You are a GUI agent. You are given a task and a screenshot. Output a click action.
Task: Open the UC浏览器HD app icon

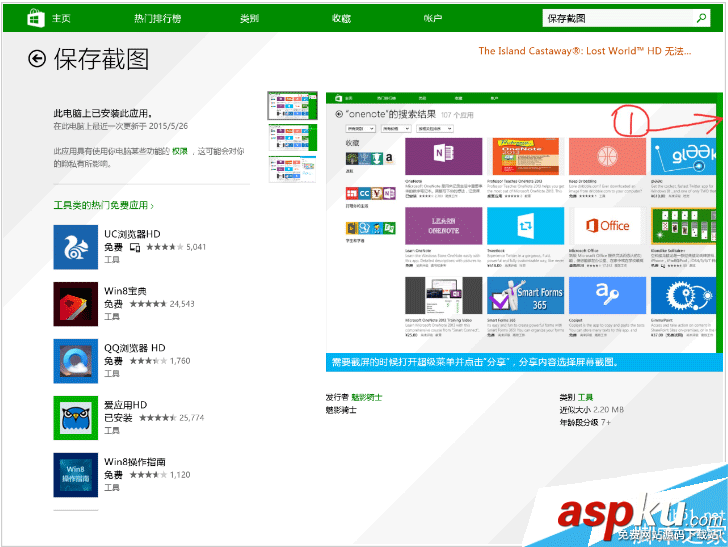(76, 247)
